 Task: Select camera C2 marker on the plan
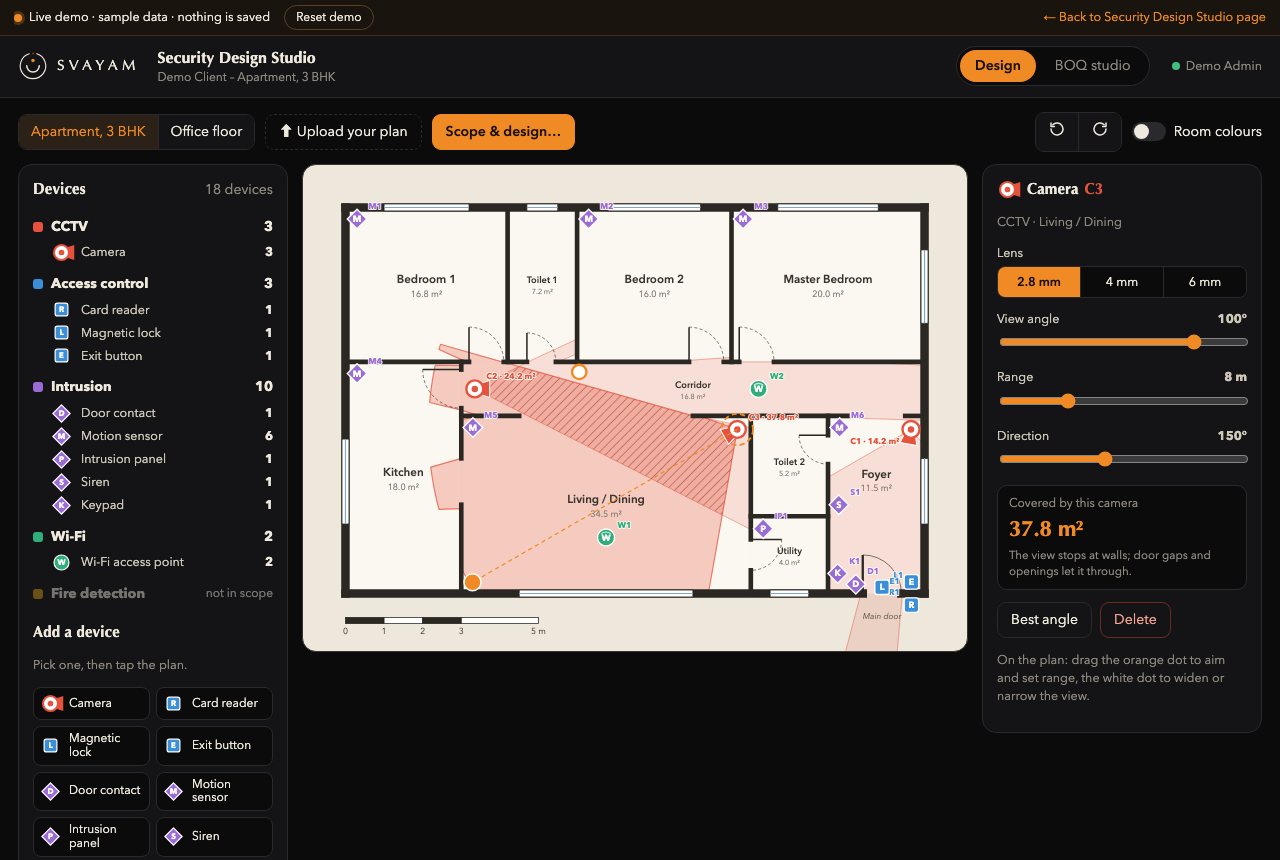tap(475, 389)
